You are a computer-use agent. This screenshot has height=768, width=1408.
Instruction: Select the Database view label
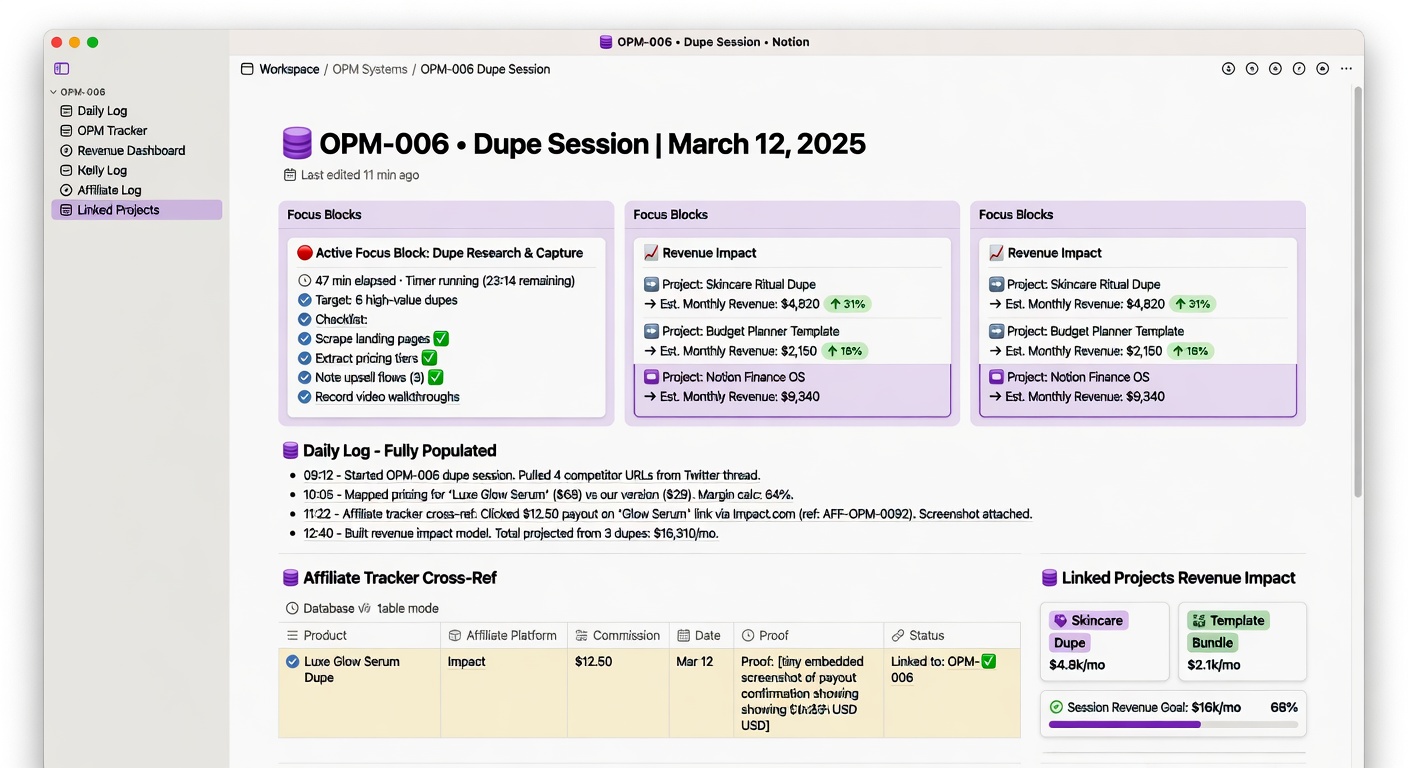pos(329,608)
